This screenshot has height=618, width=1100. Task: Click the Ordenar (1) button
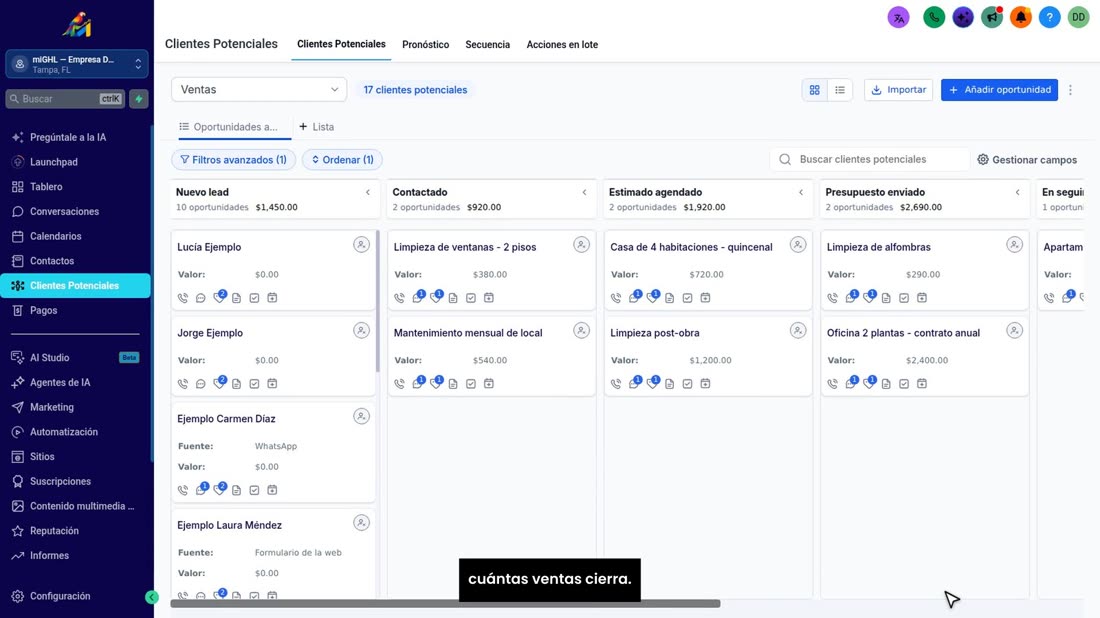342,160
